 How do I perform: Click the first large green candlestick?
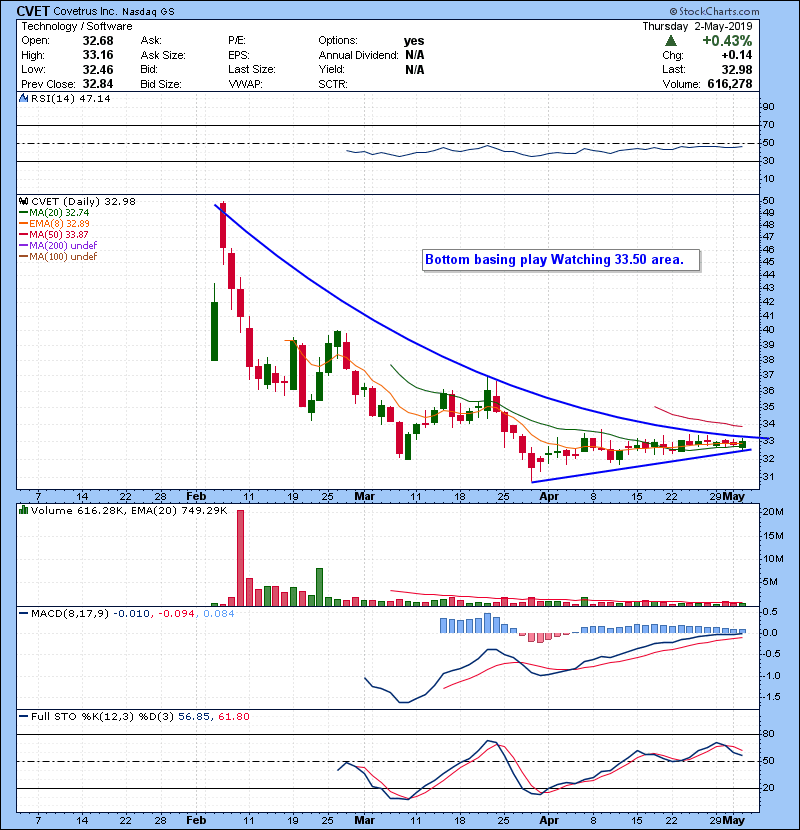pos(214,331)
